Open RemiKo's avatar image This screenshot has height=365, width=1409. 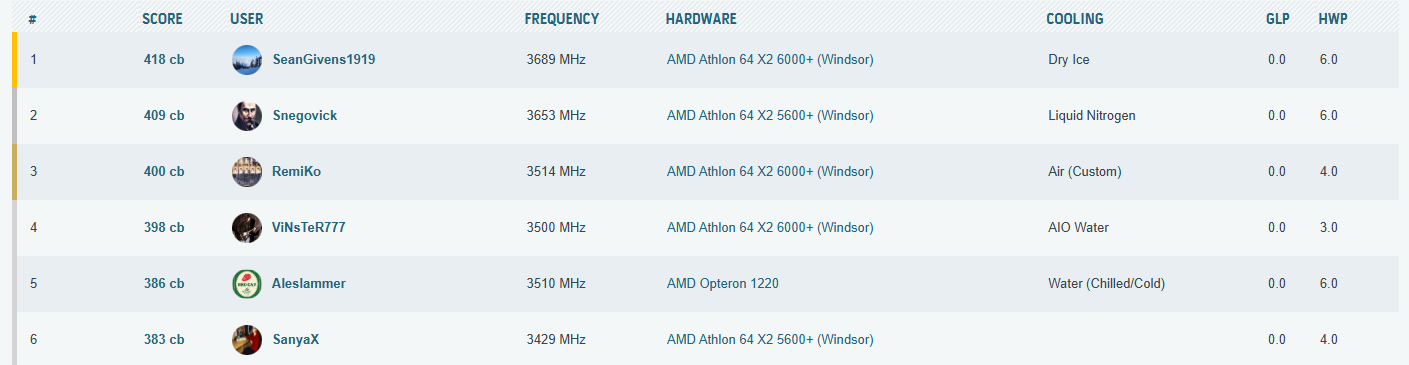(247, 172)
